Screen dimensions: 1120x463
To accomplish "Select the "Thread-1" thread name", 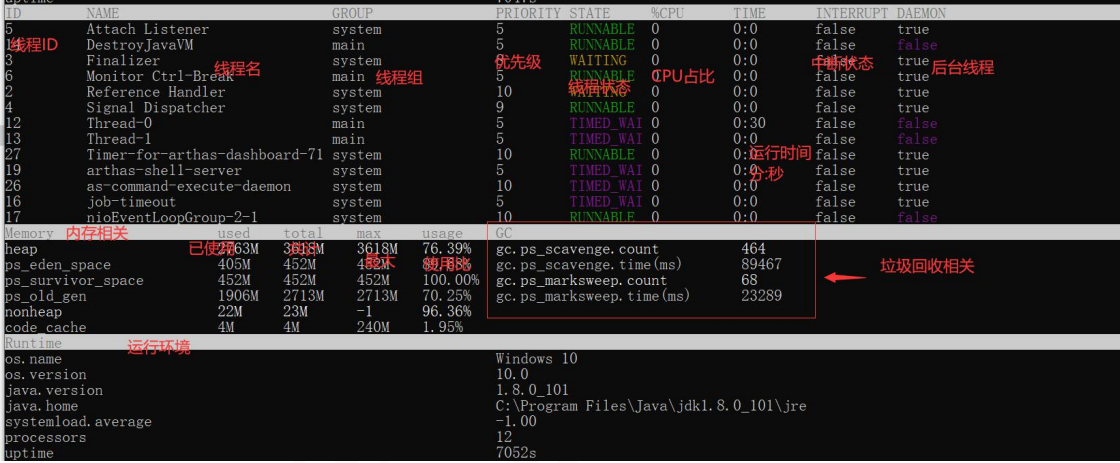I will (x=119, y=139).
